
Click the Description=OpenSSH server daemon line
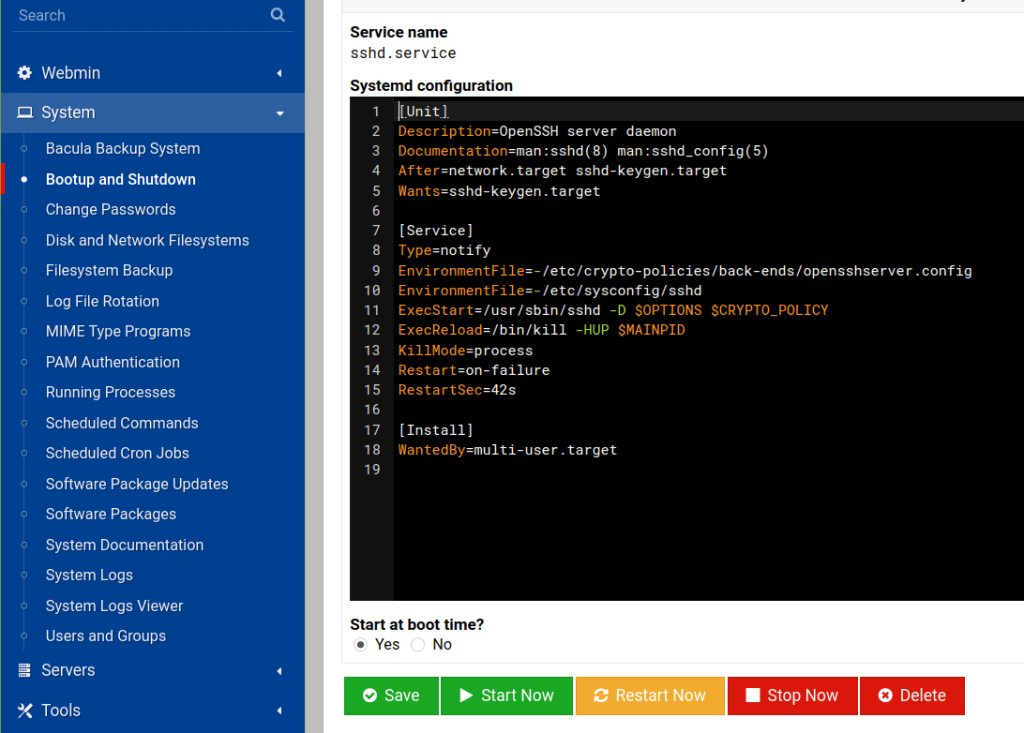point(537,131)
